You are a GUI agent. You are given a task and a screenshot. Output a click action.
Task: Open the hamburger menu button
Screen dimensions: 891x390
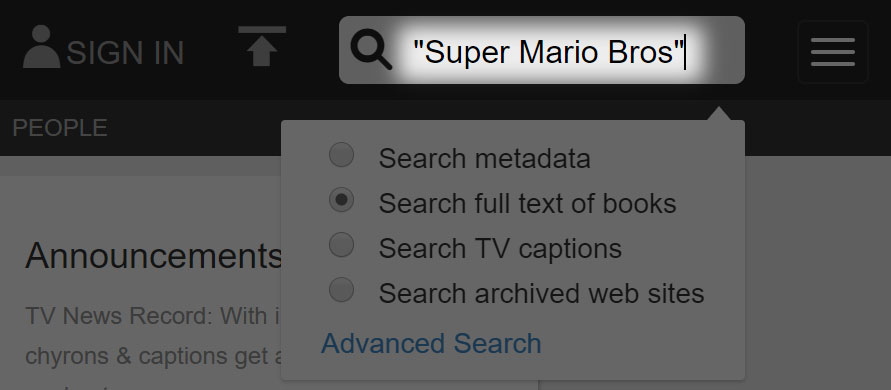pyautogui.click(x=832, y=52)
